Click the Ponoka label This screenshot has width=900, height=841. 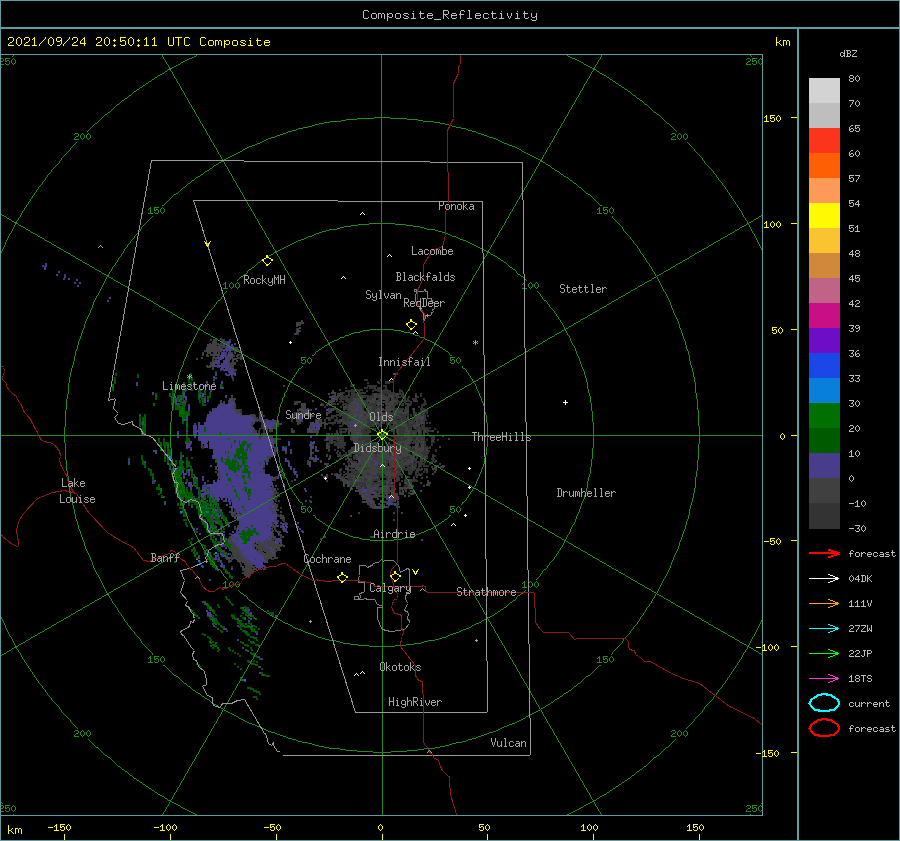pos(456,206)
